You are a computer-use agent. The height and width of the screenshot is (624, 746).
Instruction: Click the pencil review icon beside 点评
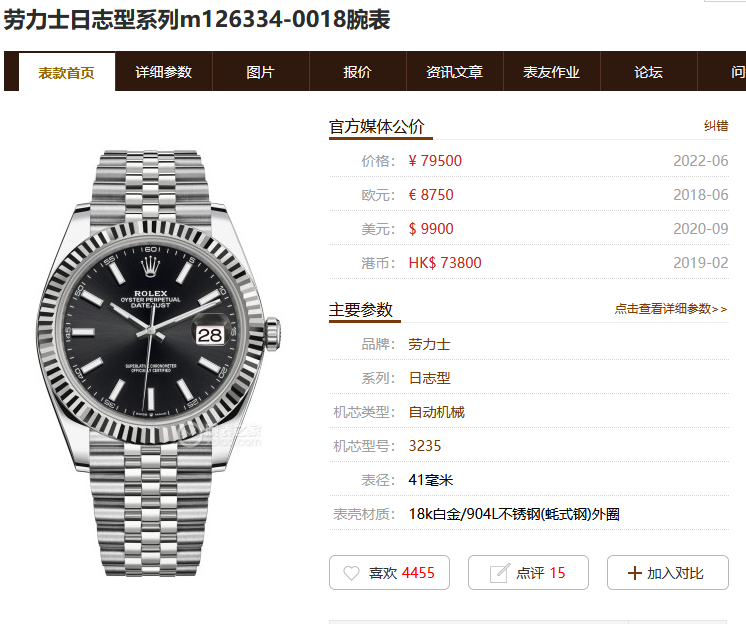coord(500,573)
